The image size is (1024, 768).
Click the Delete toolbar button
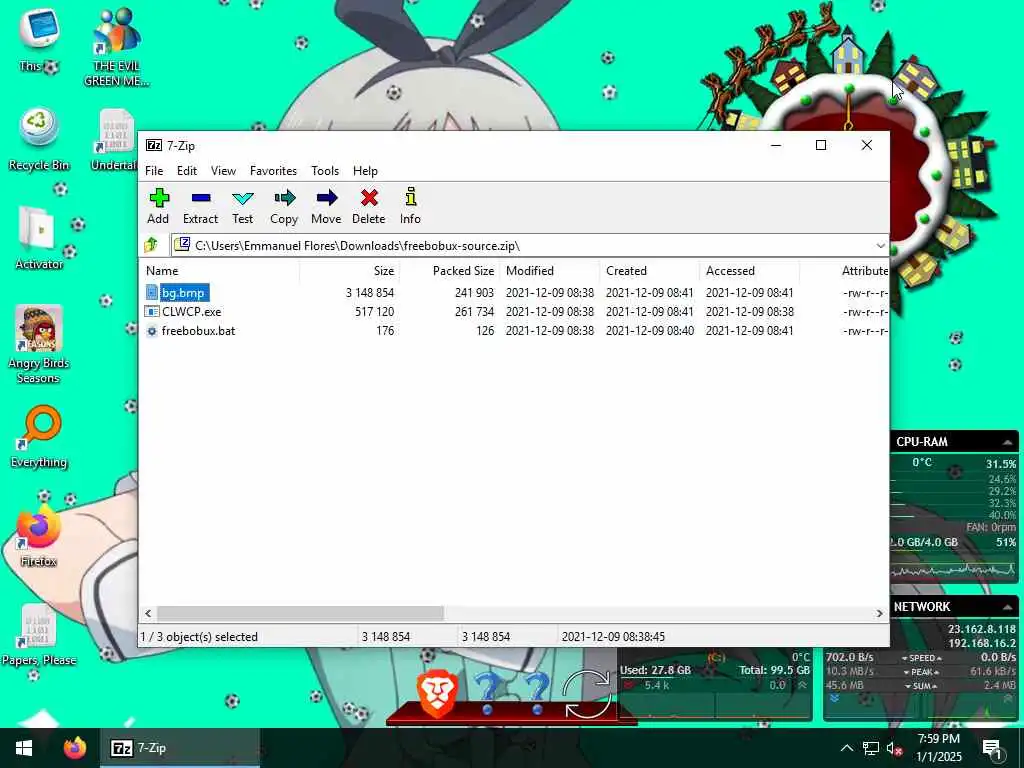coord(369,206)
